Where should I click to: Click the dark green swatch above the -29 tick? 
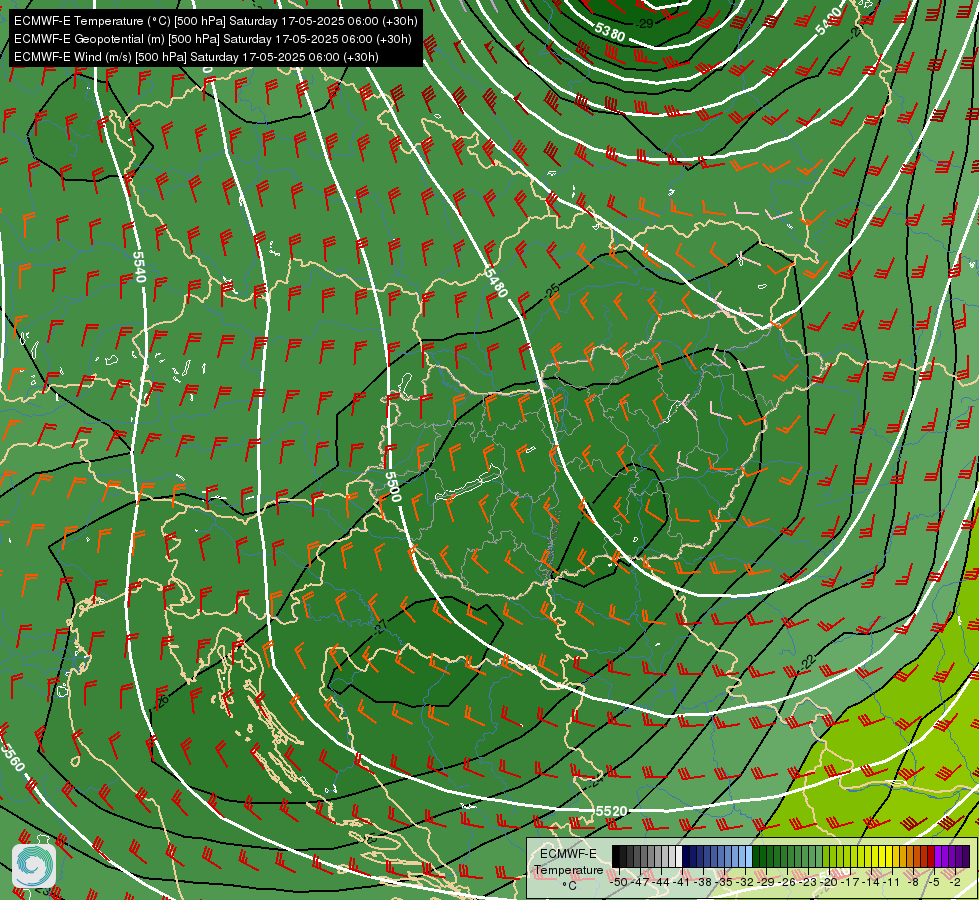tap(770, 856)
